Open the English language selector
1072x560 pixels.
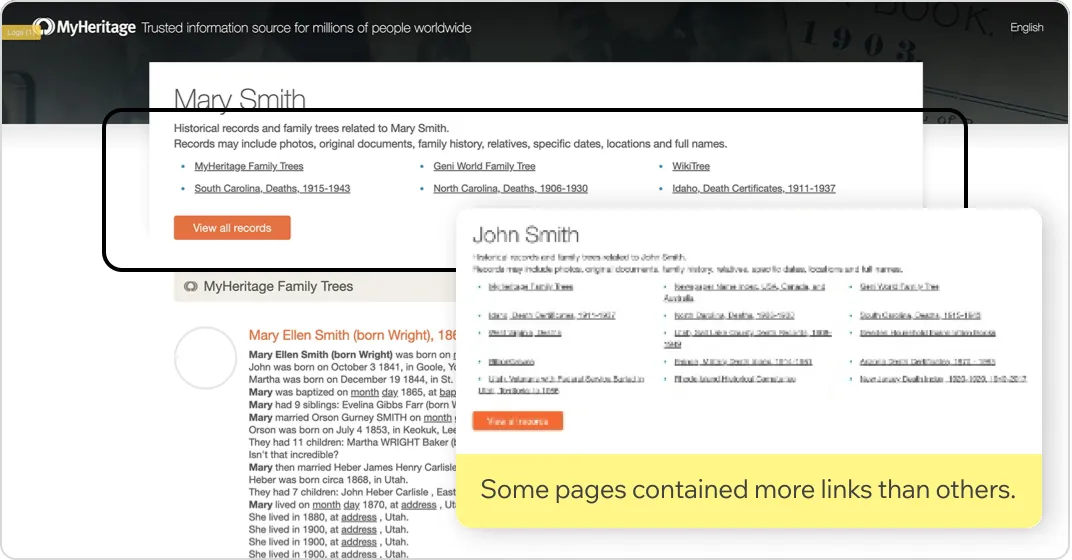tap(1026, 27)
